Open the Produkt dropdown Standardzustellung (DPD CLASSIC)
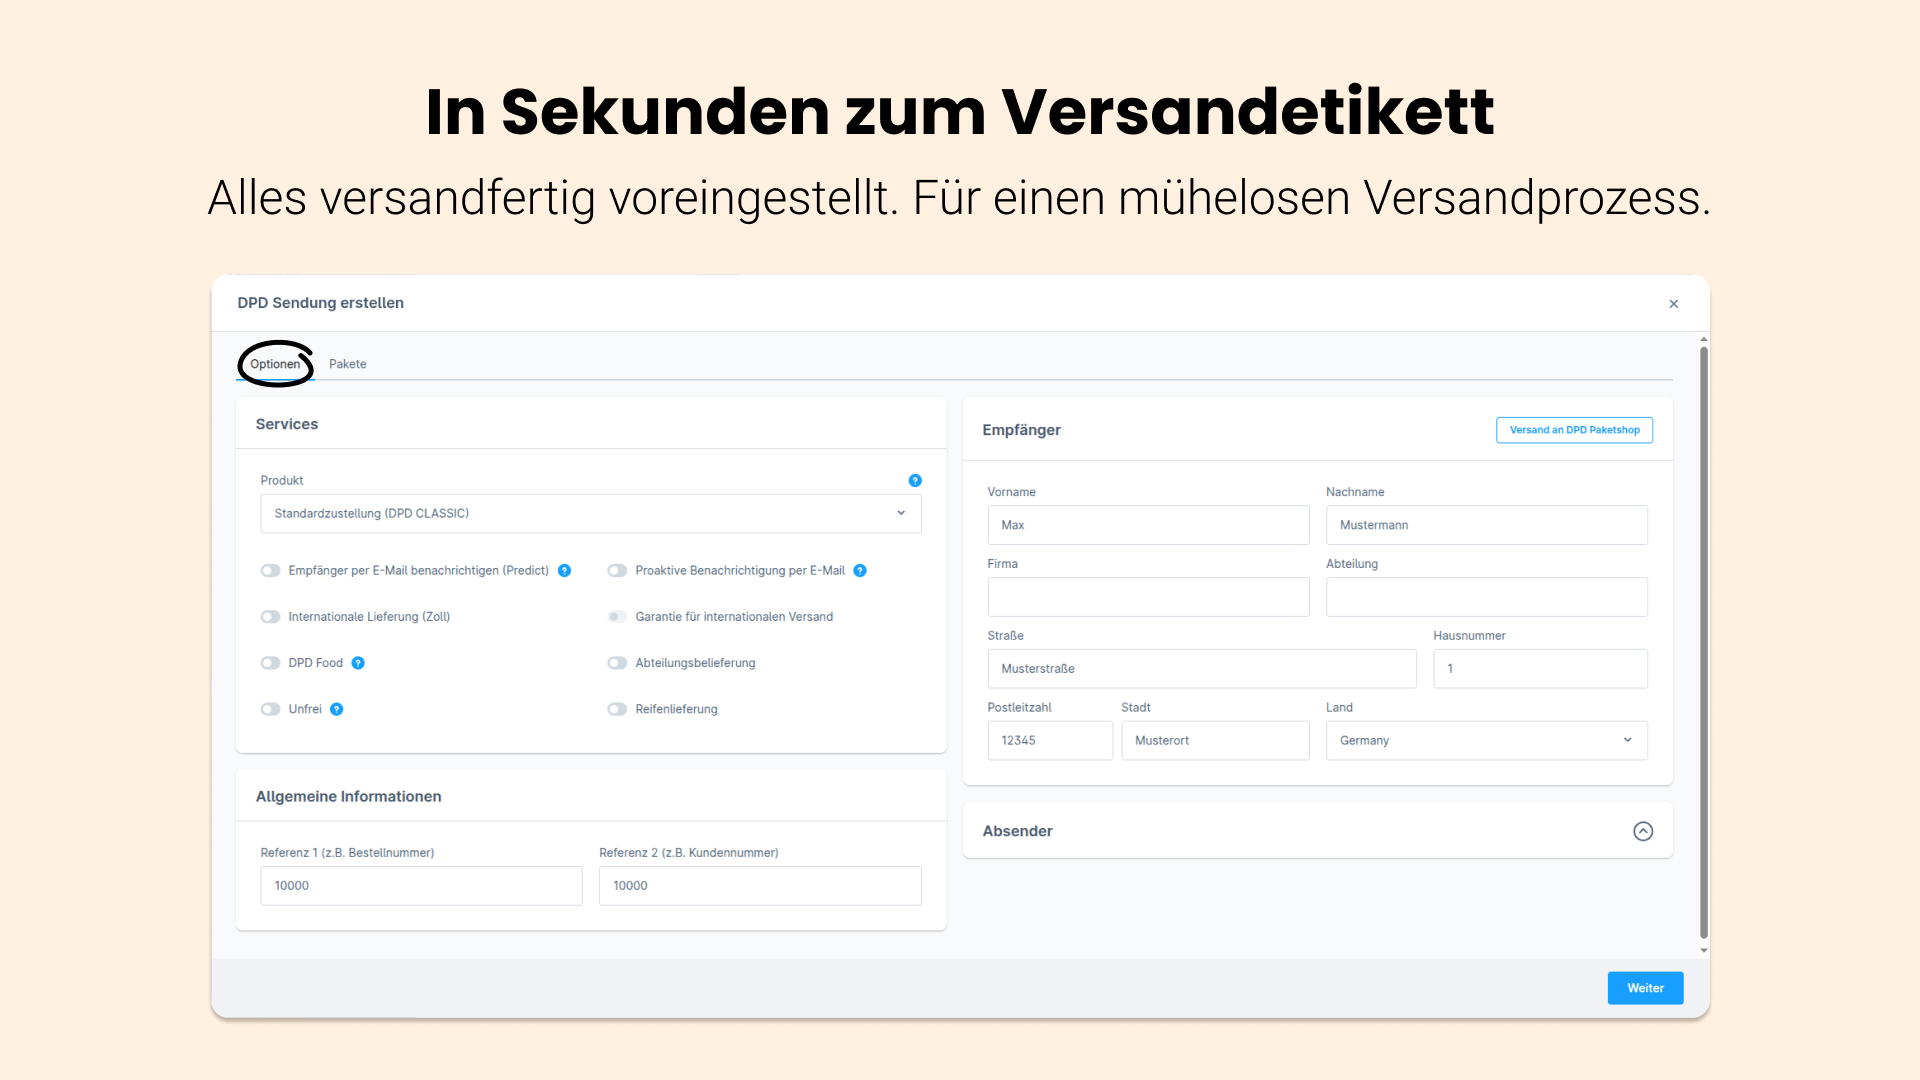 591,513
